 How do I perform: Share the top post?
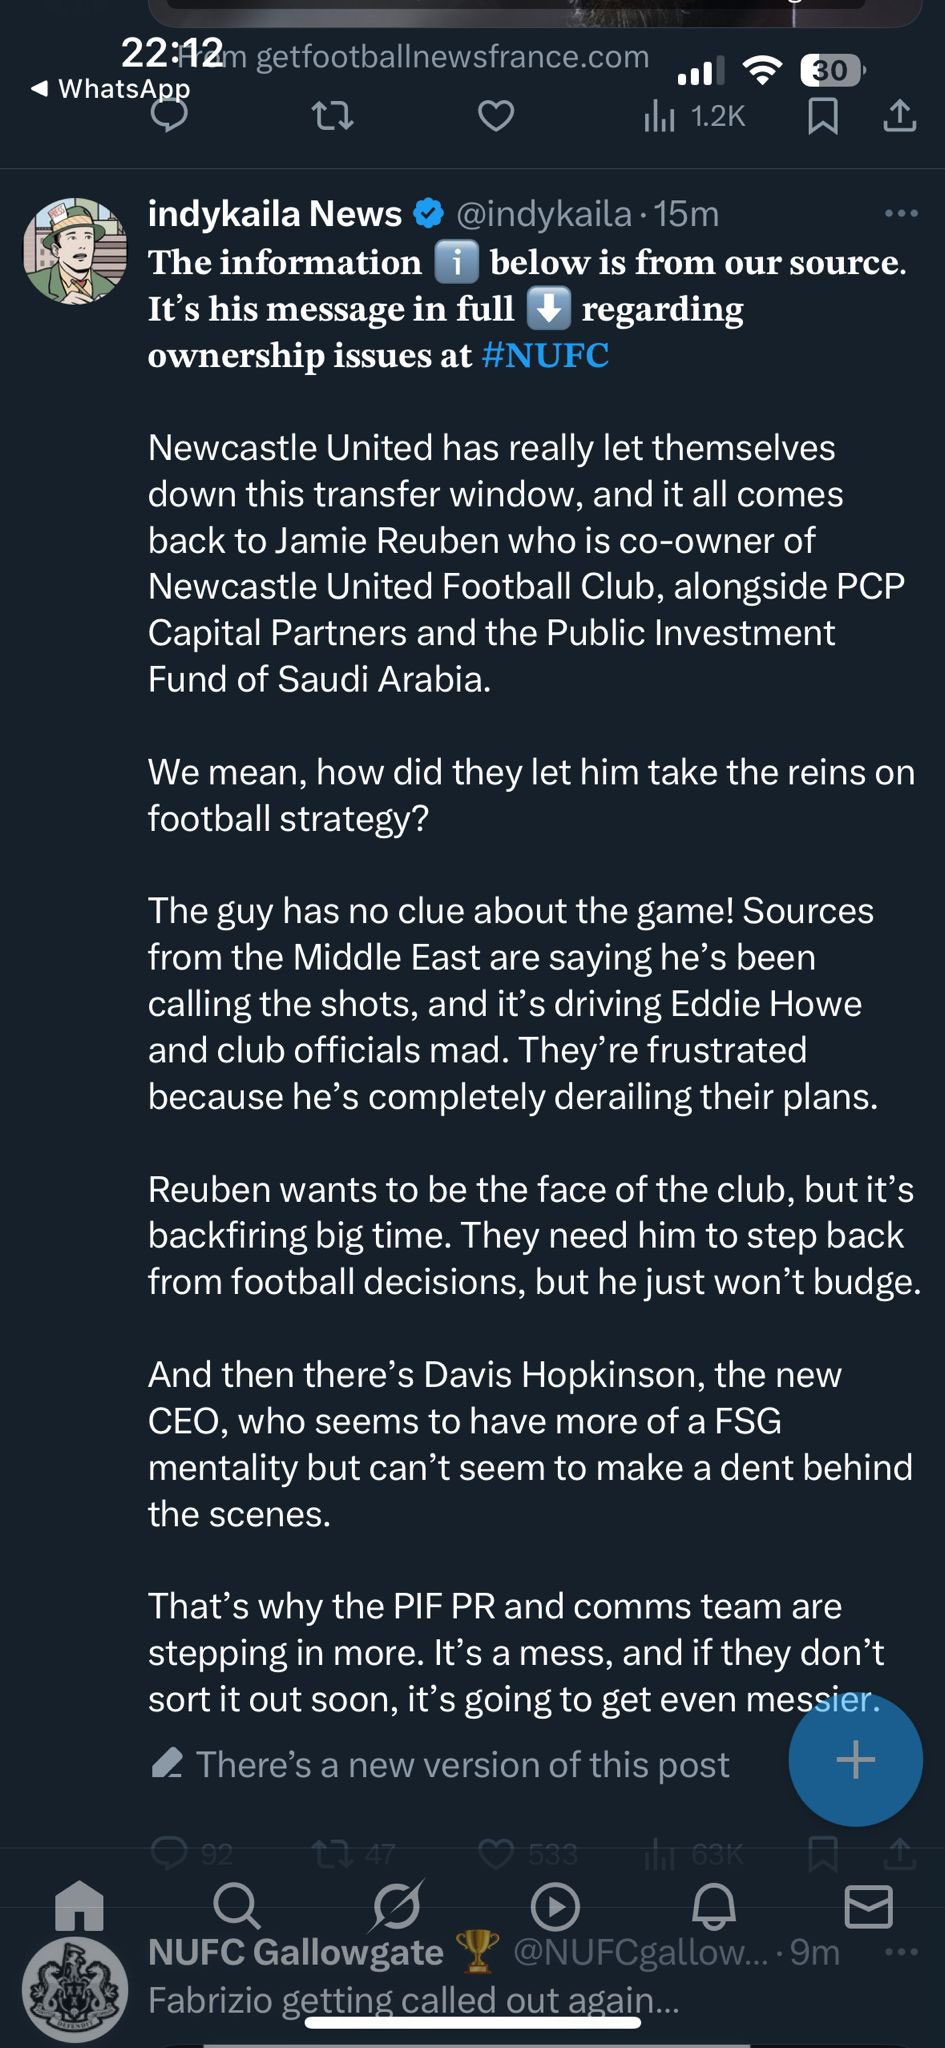click(x=900, y=117)
